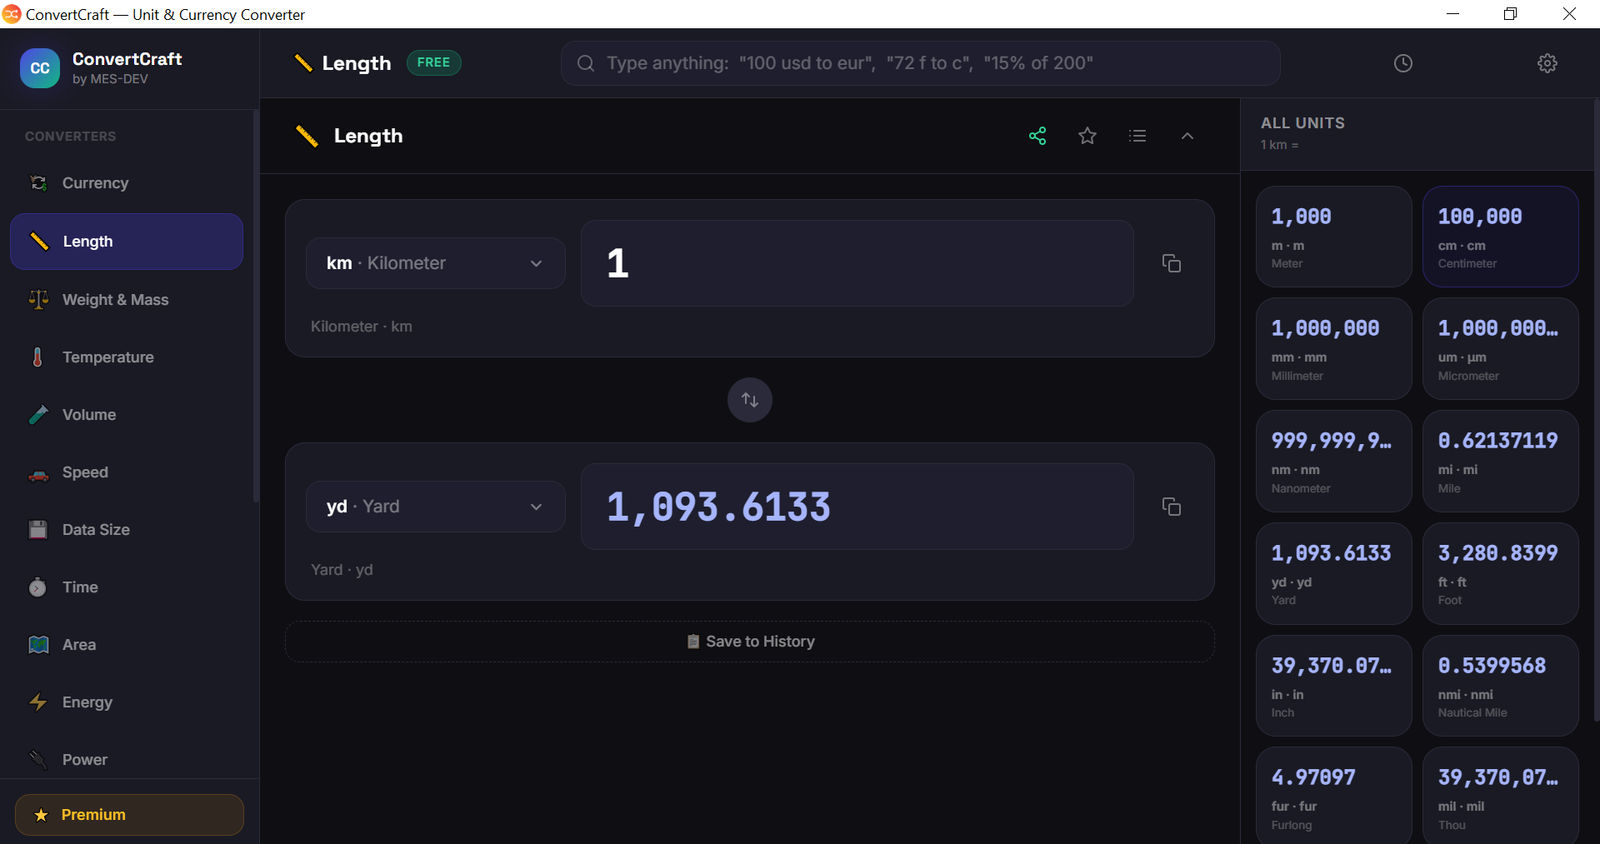Image resolution: width=1600 pixels, height=844 pixels.
Task: Select the Foot unit card
Action: pyautogui.click(x=1501, y=574)
